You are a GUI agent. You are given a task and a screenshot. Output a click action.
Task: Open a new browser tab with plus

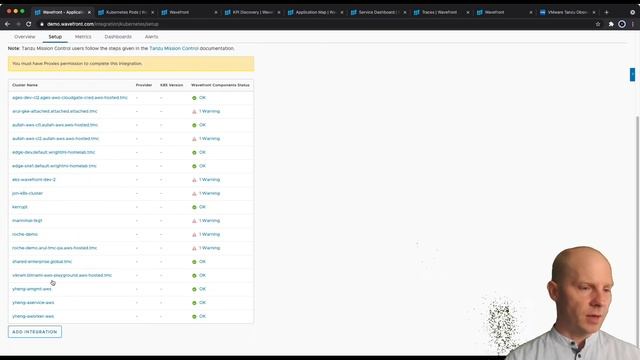607,12
